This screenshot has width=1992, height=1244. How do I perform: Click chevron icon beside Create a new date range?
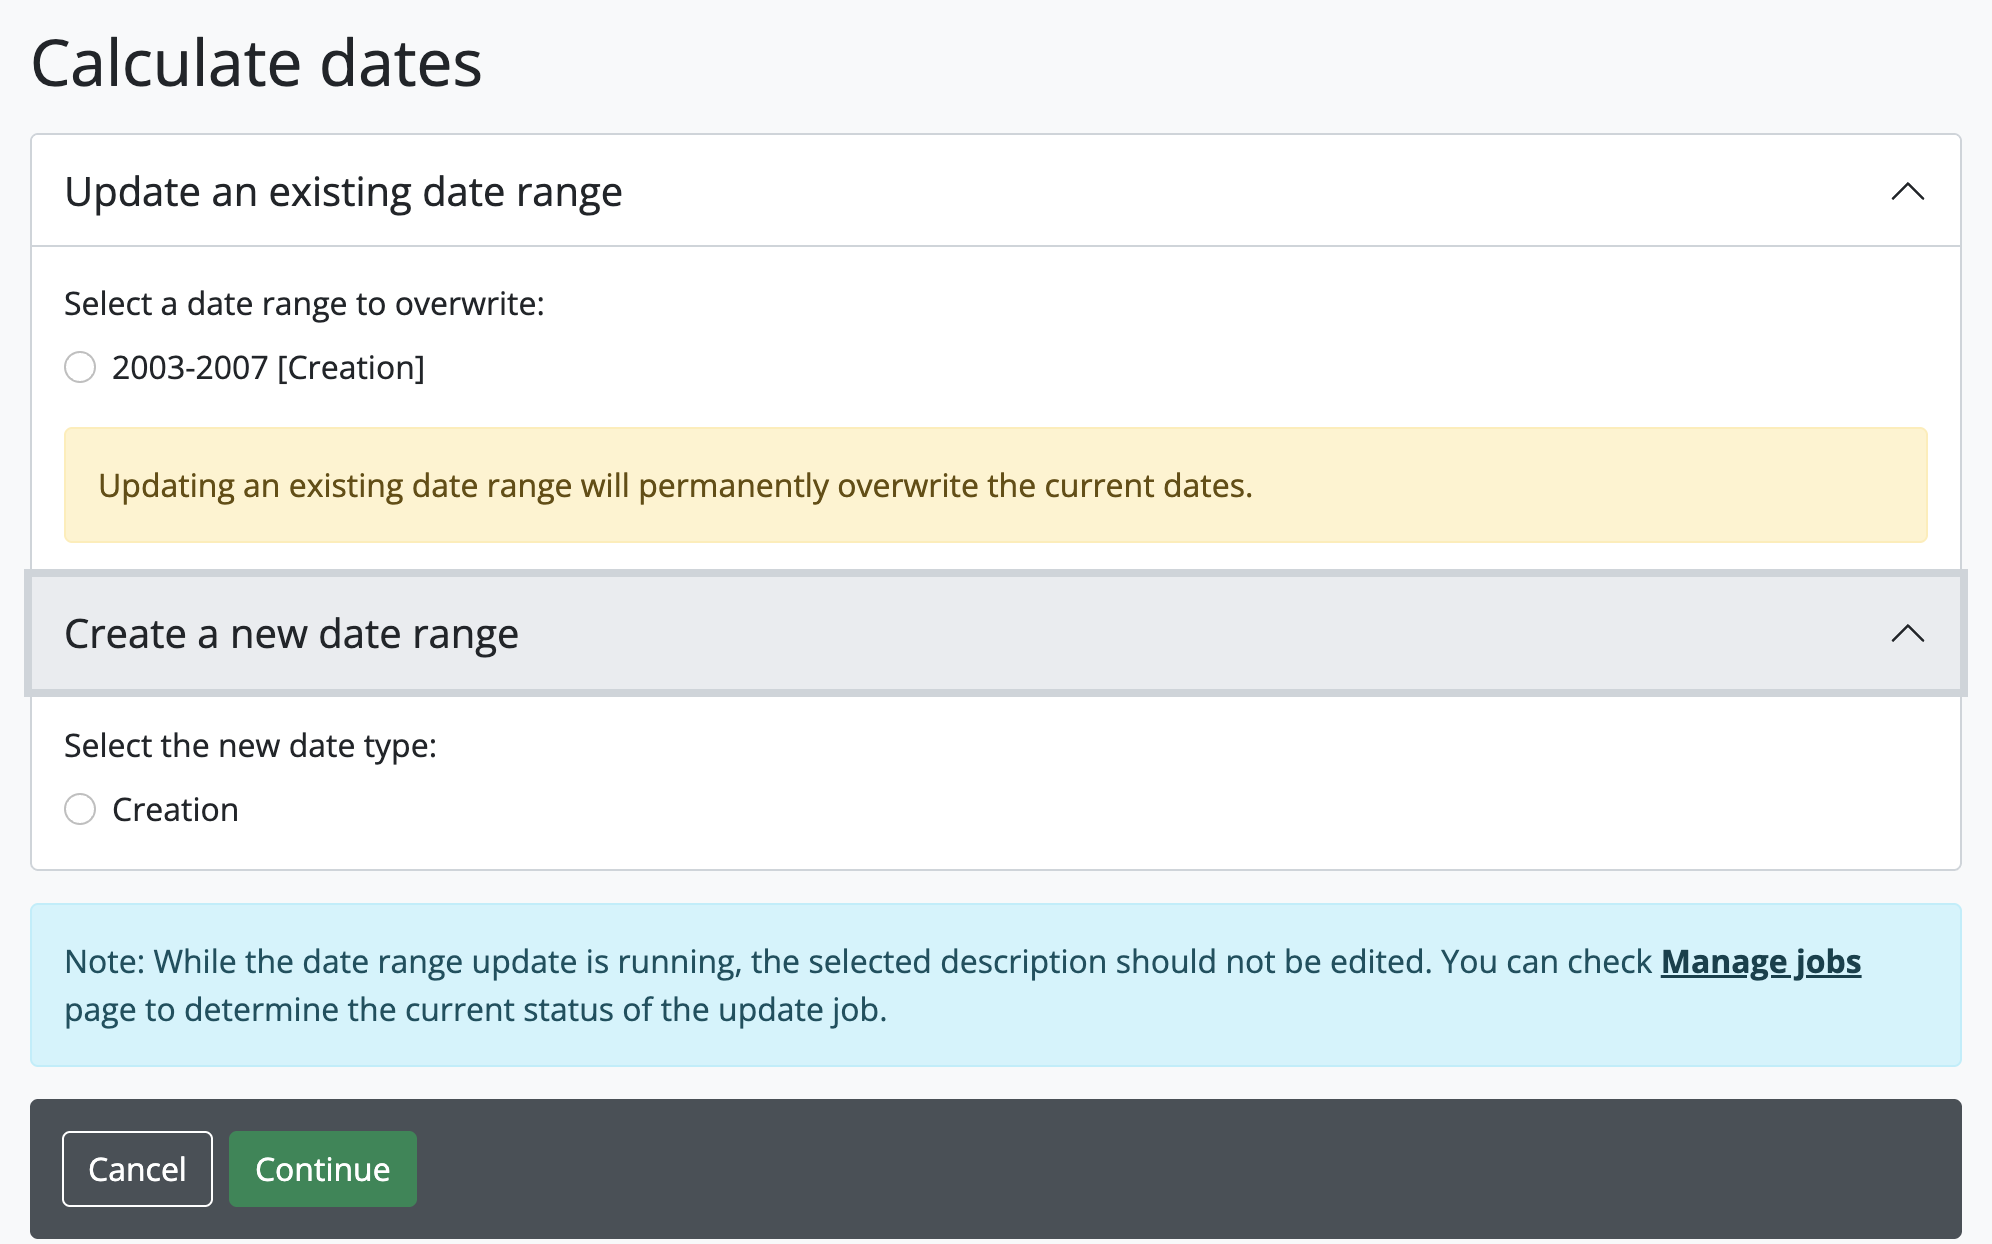pos(1907,633)
